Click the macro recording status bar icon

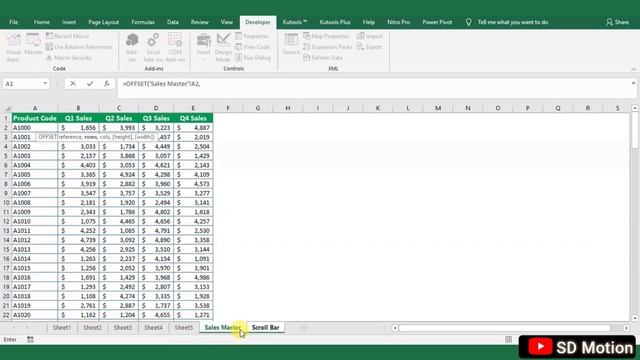point(30,339)
